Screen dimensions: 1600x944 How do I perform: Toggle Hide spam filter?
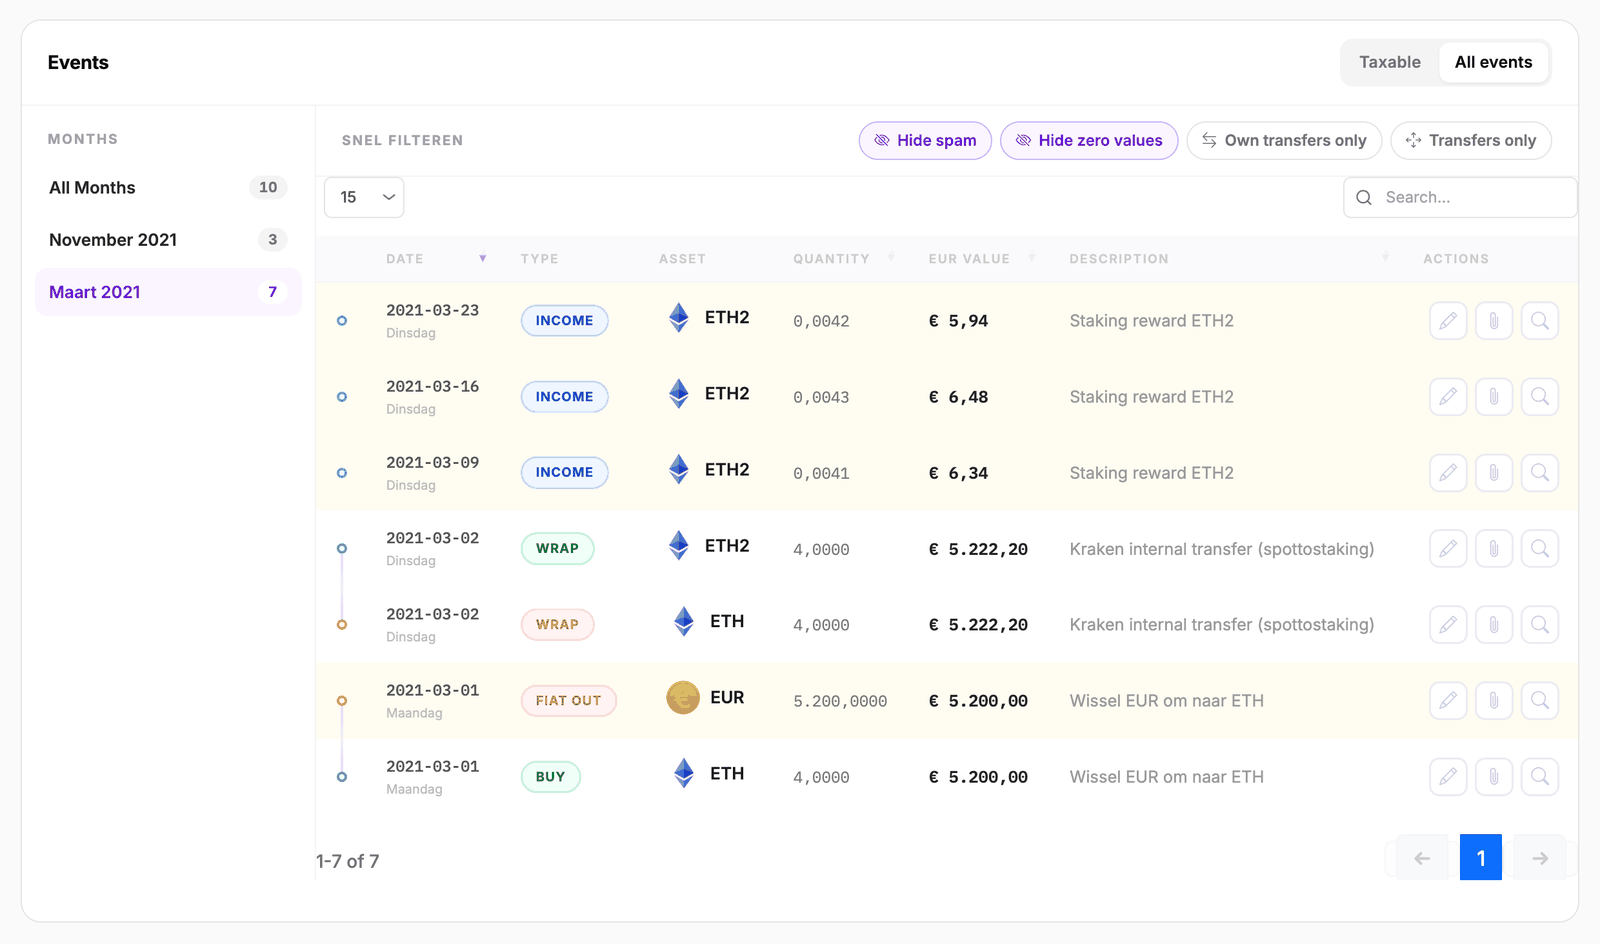click(x=925, y=141)
